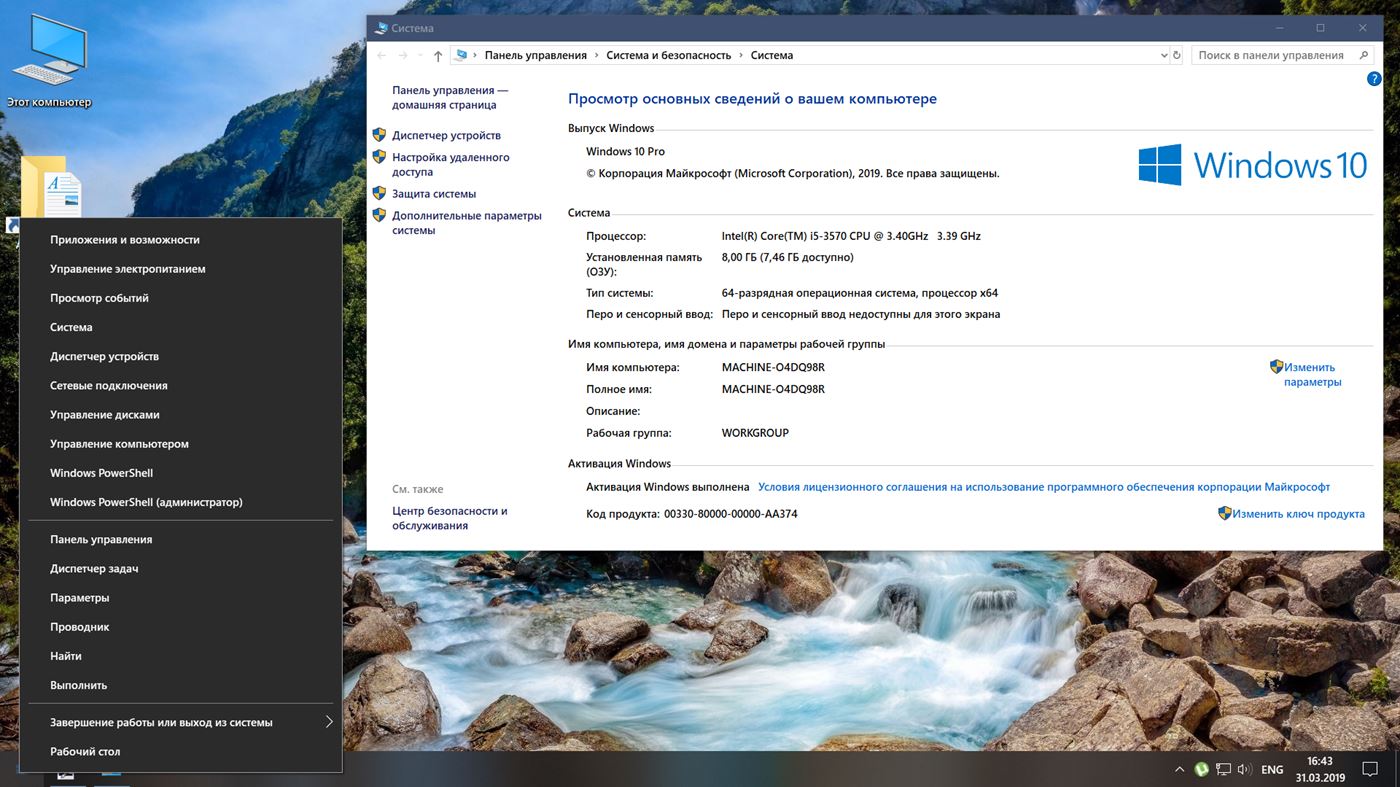
Task: Select the documents folder shortcut on desktop
Action: click(x=52, y=187)
